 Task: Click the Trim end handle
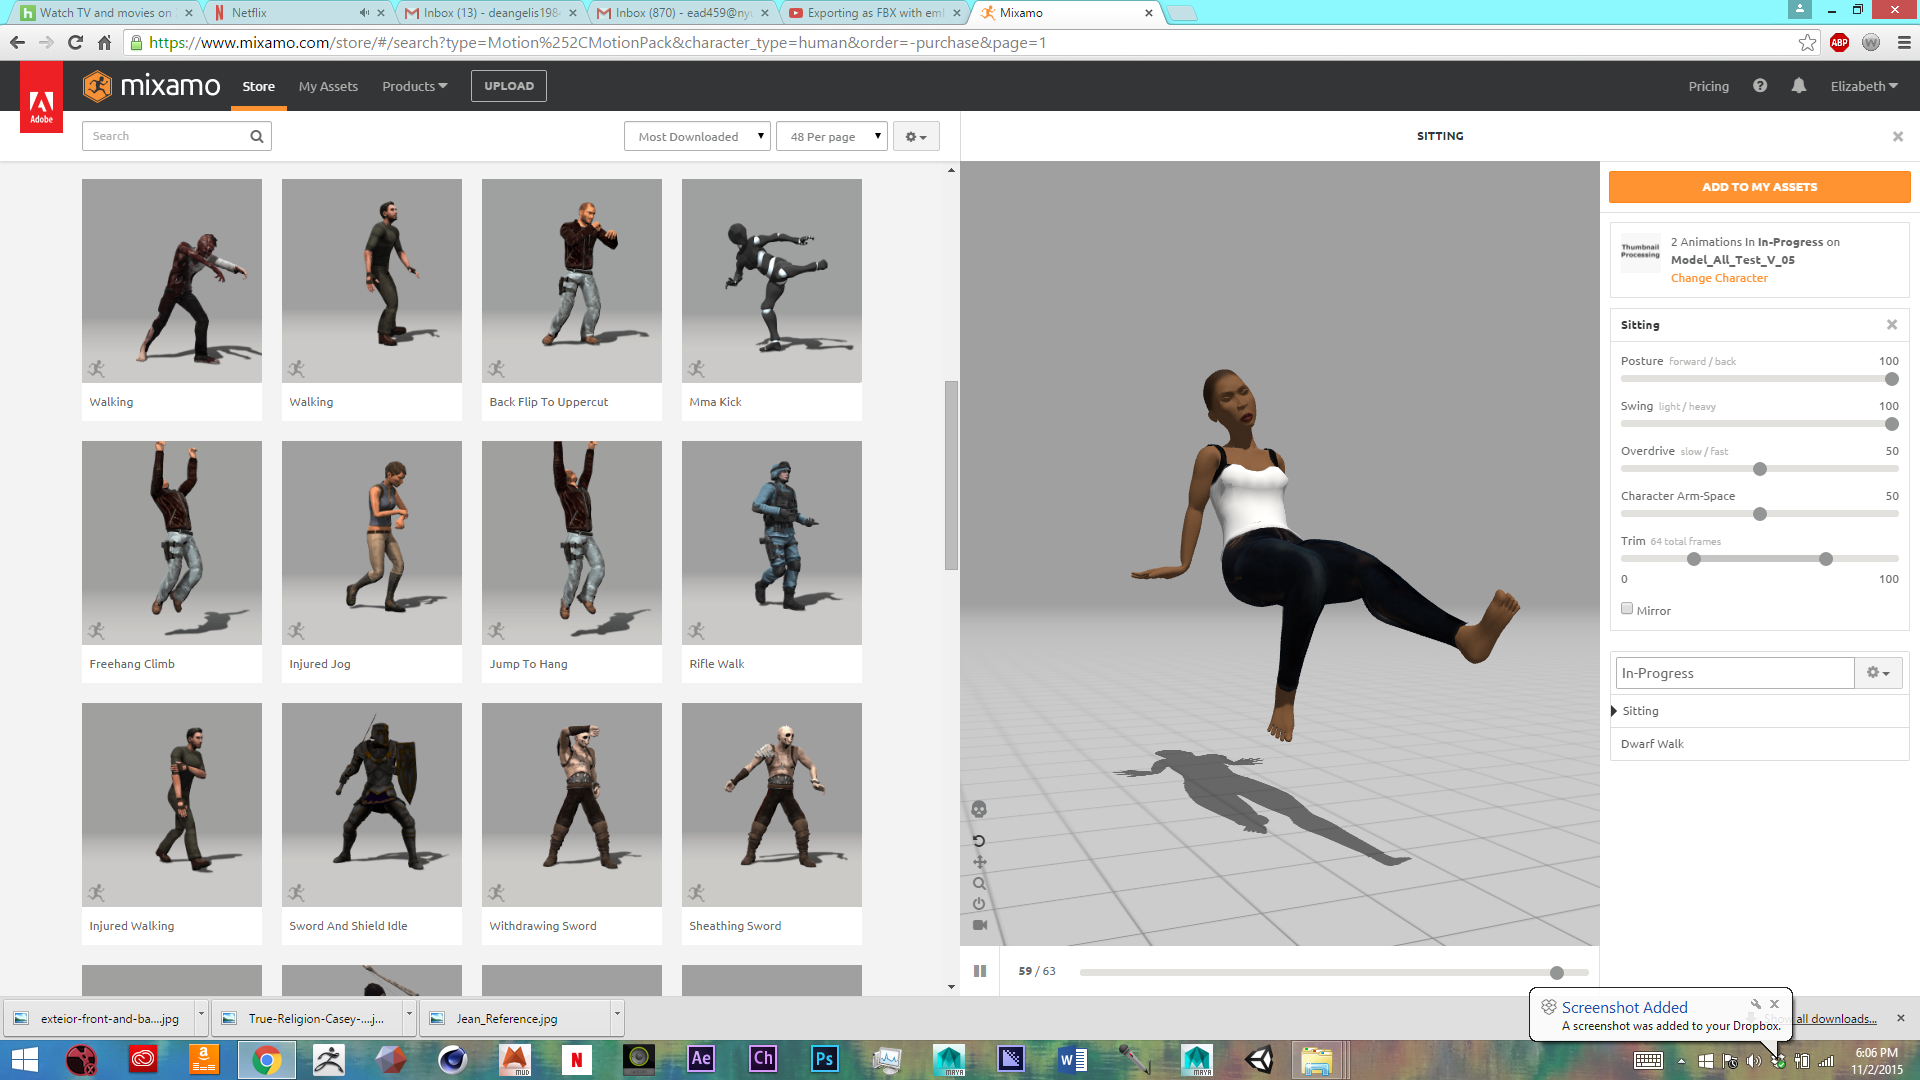[x=1826, y=559]
